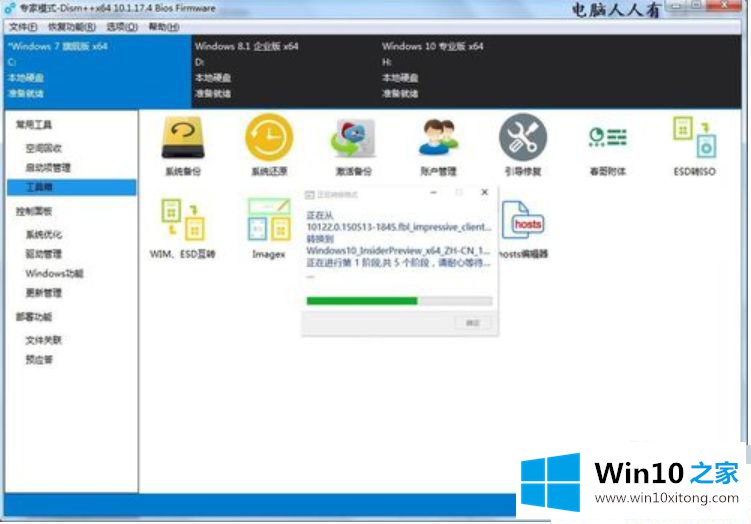
Task: Open the hosts编辑器 editor
Action: [x=523, y=228]
